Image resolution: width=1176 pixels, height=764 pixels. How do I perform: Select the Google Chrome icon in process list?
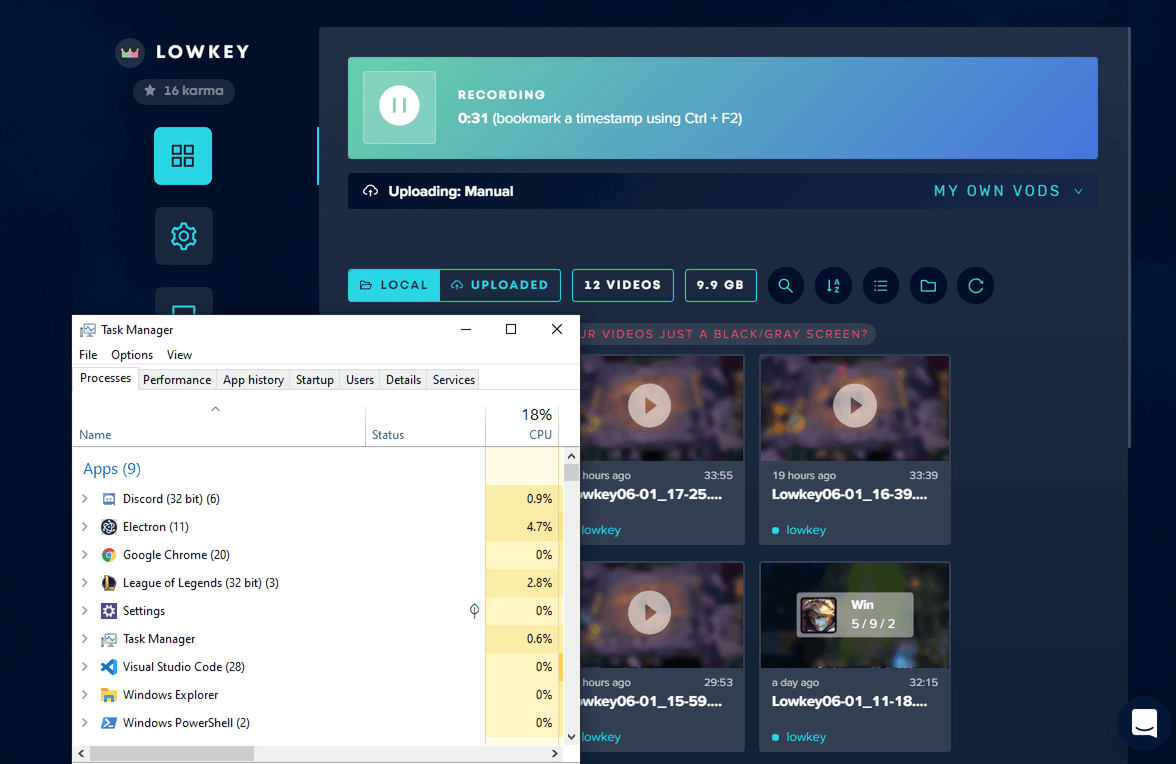(x=109, y=555)
